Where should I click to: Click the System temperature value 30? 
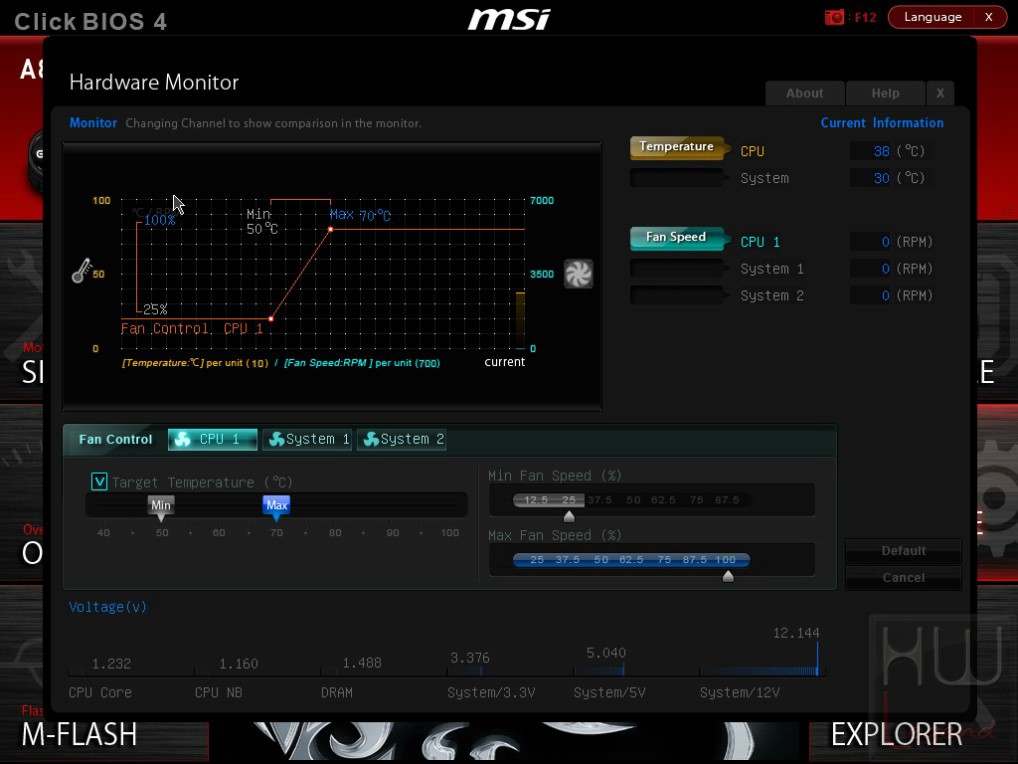pos(881,178)
